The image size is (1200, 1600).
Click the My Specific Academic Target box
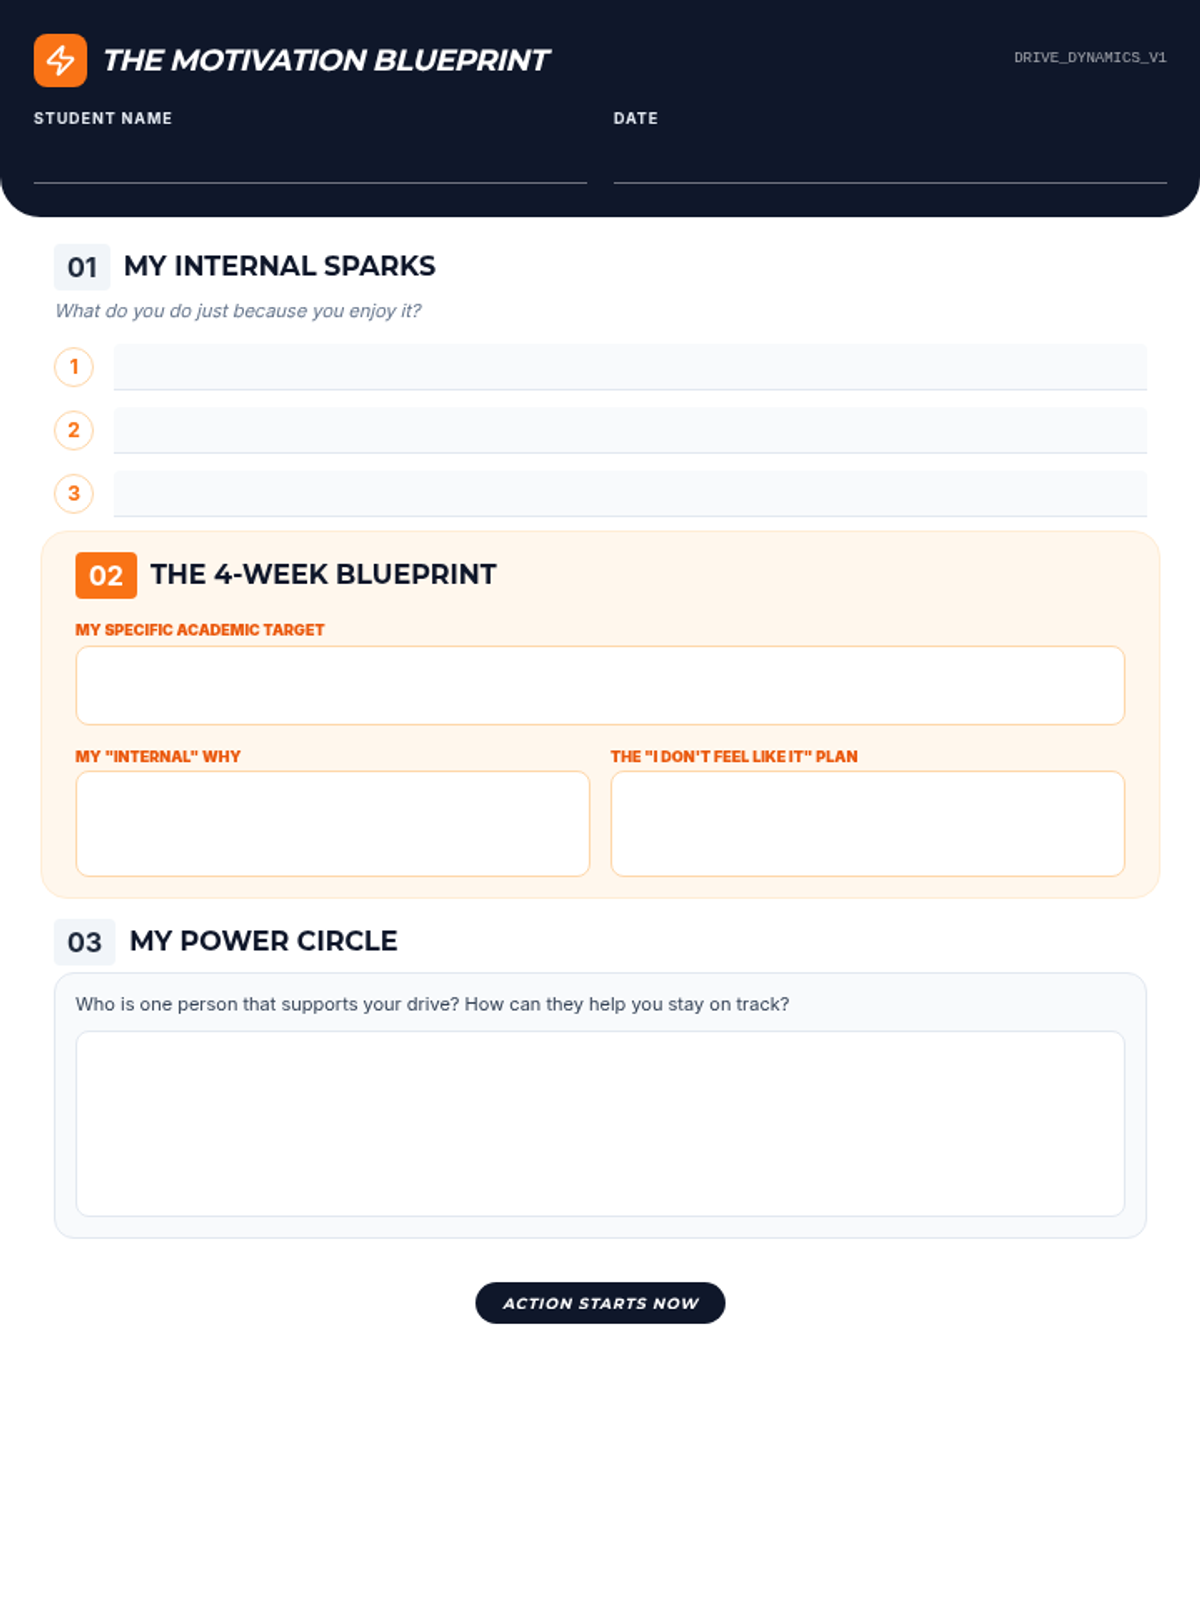(600, 685)
